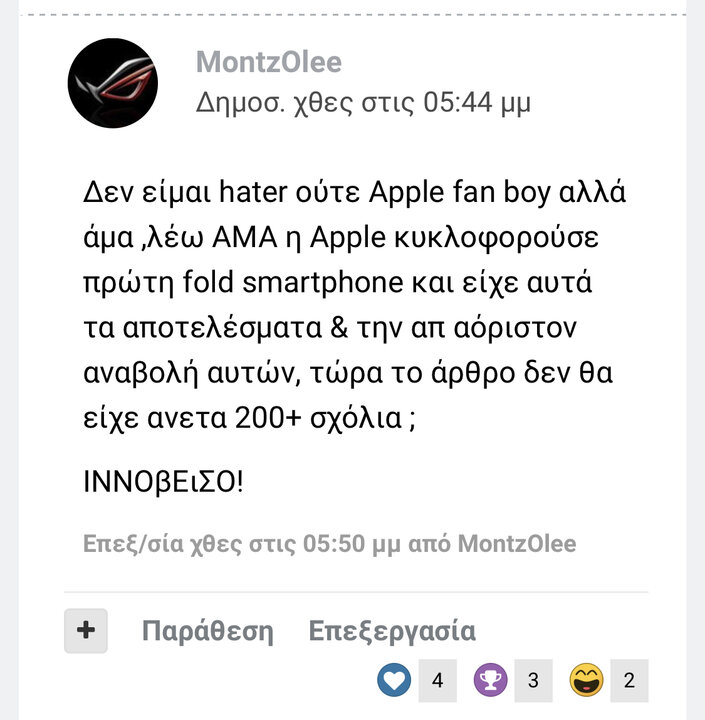Click the 200+ σχόλια text
The height and width of the screenshot is (720, 705).
pos(318,418)
